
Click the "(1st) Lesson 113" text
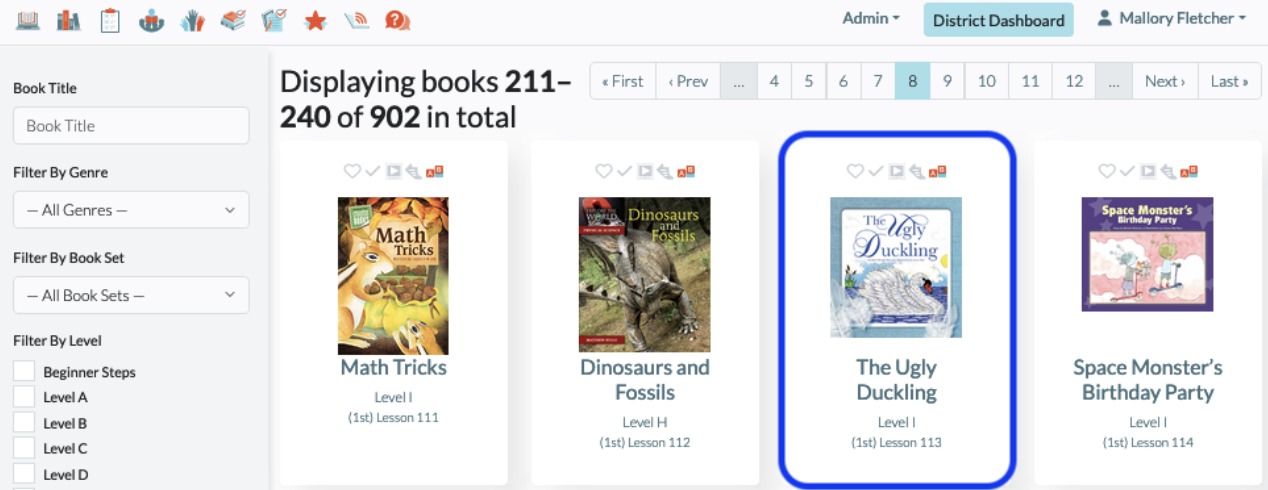896,442
